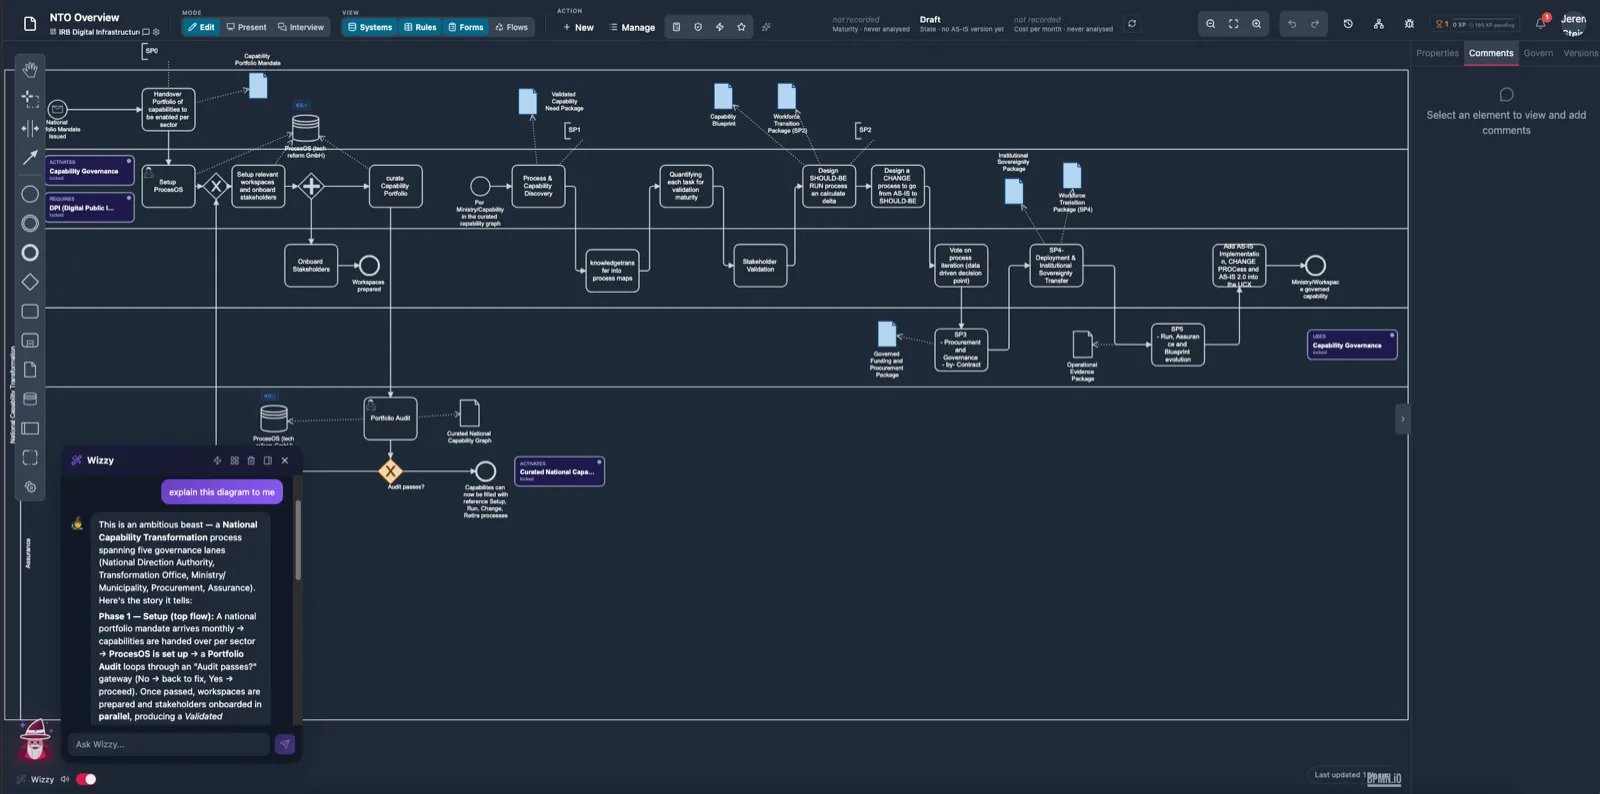Mute Wizzy speaker sound

point(65,779)
